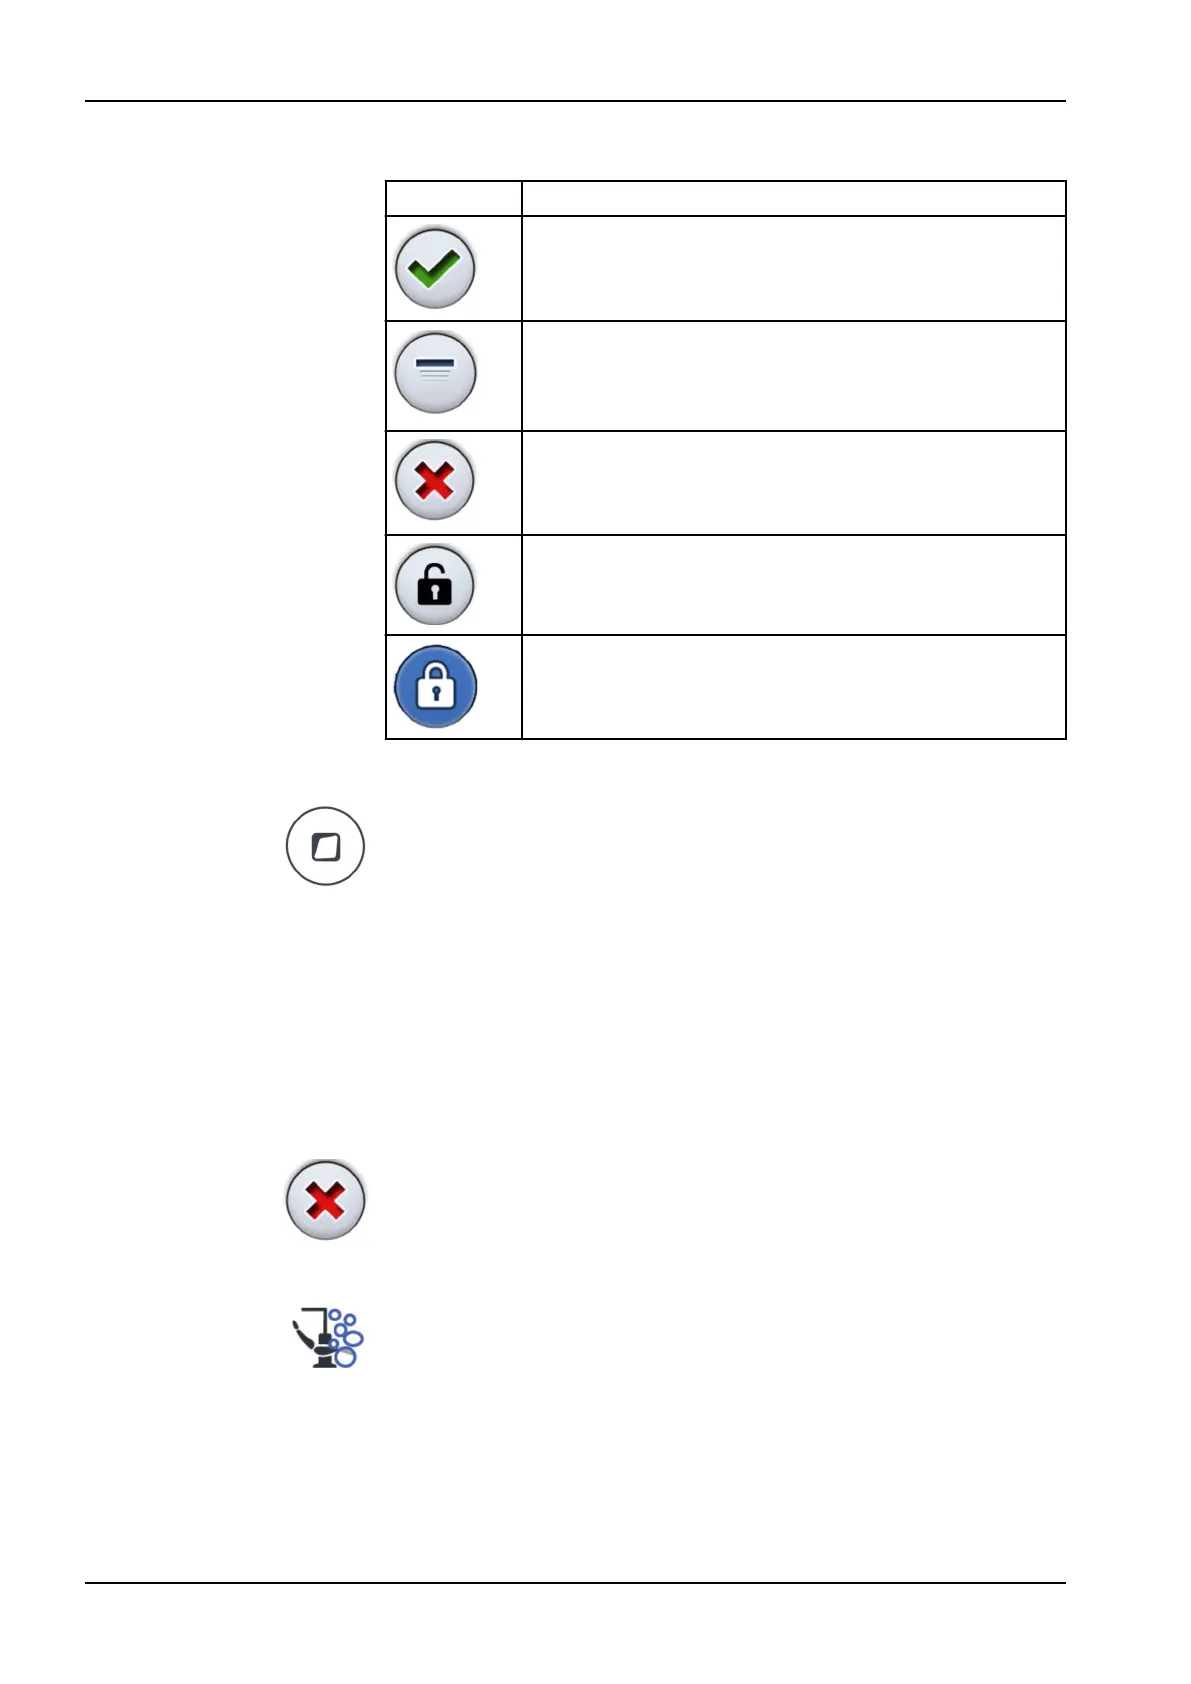Screen dimensions: 1191x1684
Task: Click the horizontal rule at page bottom
Action: point(575,1583)
